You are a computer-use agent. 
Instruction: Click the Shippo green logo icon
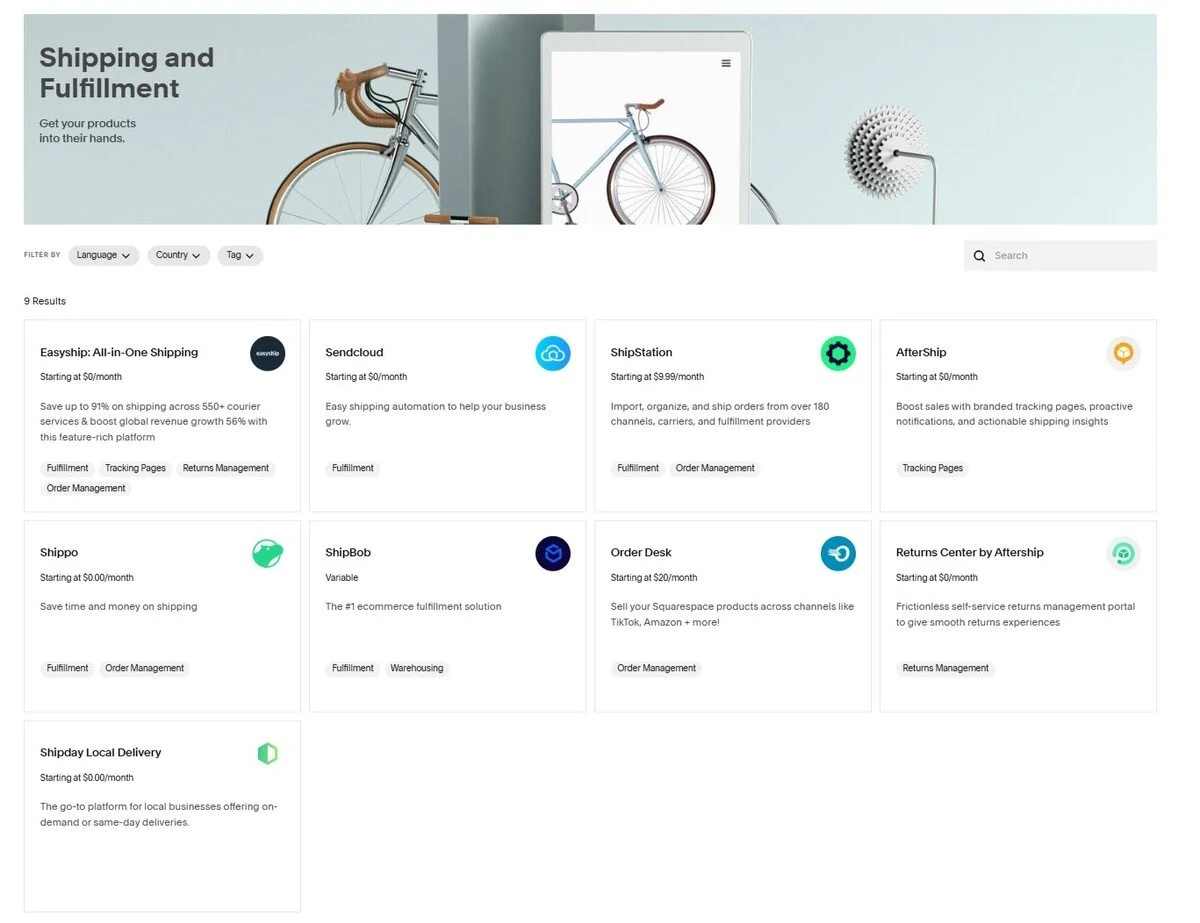[x=267, y=553]
